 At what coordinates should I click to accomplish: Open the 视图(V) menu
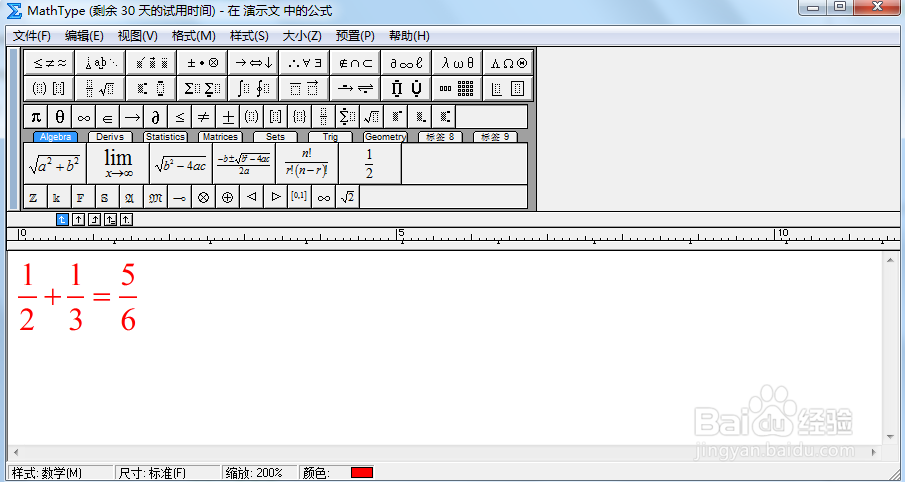click(x=137, y=36)
